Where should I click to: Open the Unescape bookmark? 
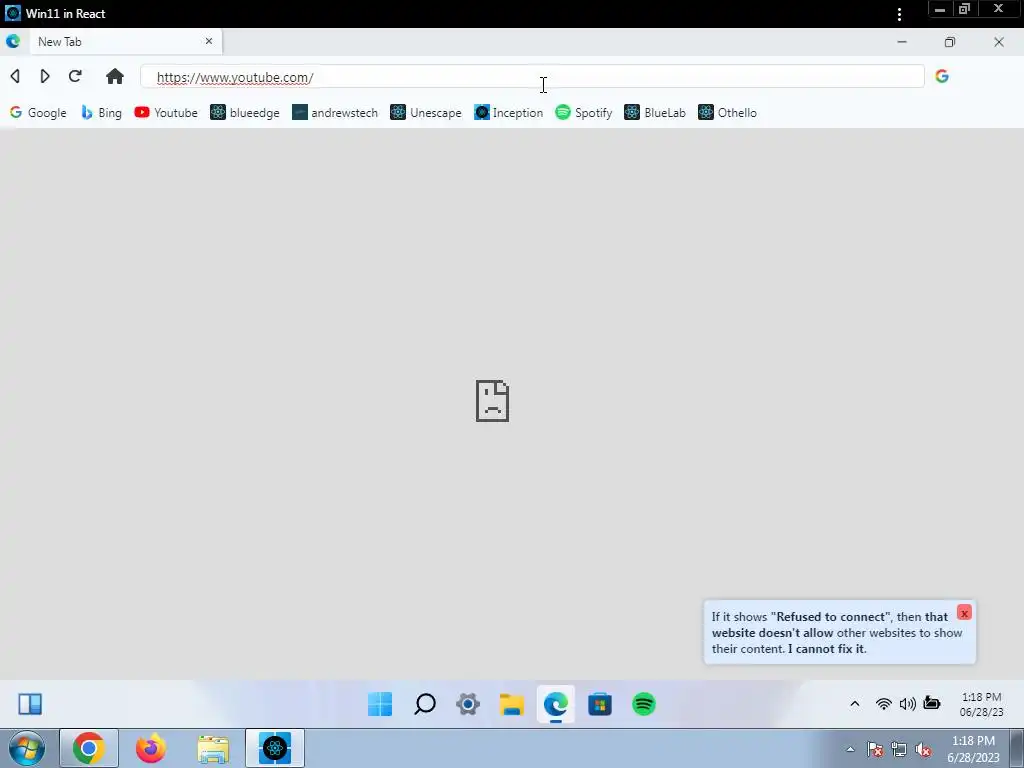click(426, 112)
